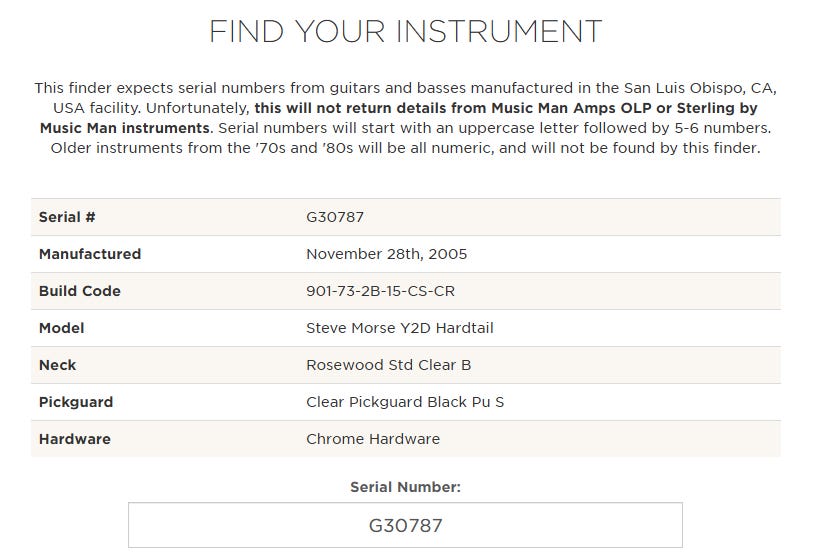This screenshot has width=822, height=556.
Task: Select the "Serial #" row label
Action: pos(67,217)
